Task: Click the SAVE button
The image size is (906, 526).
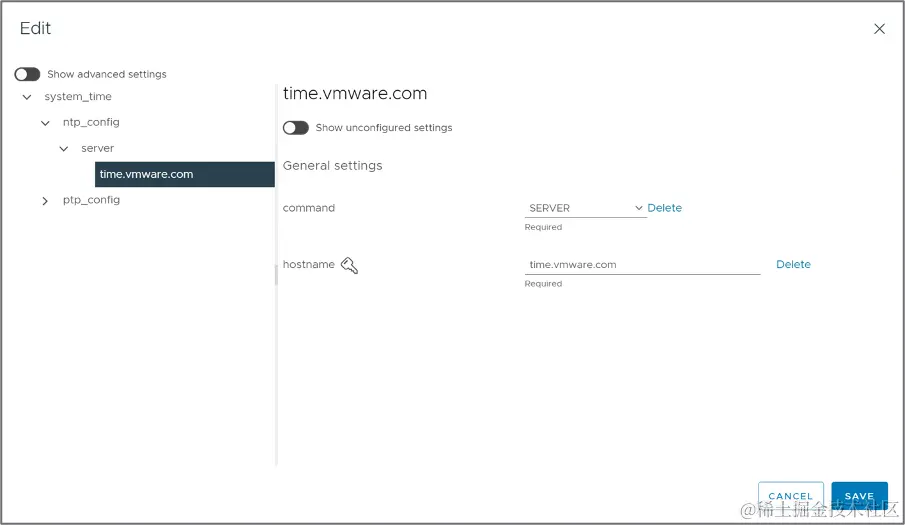Action: tap(859, 496)
